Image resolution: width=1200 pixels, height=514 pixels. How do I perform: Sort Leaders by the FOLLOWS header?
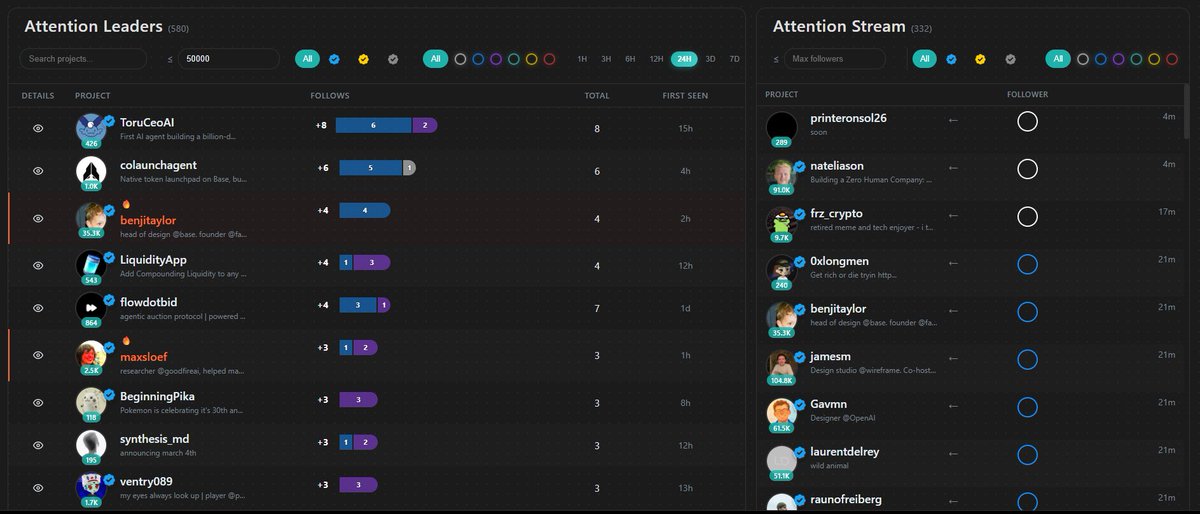[330, 95]
